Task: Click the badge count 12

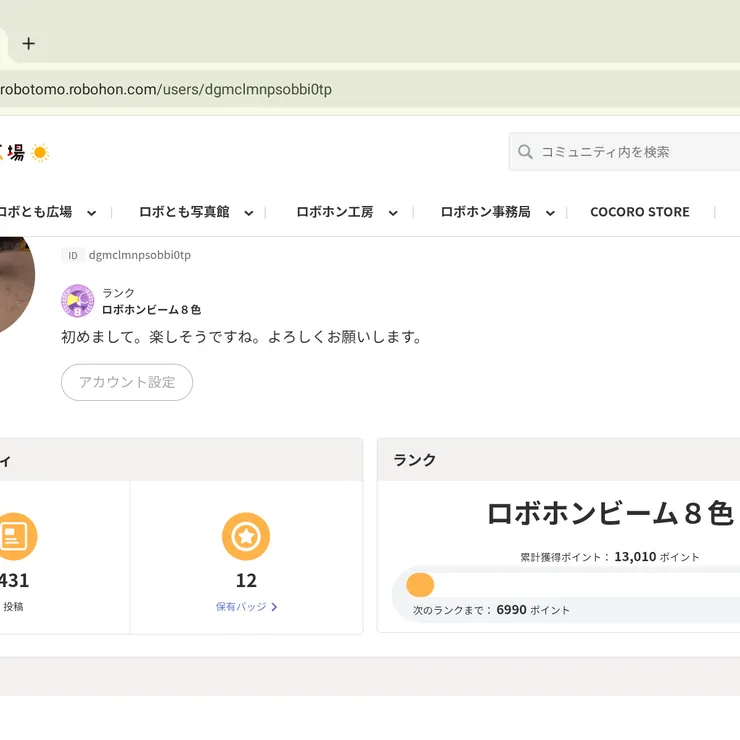Action: tap(246, 580)
